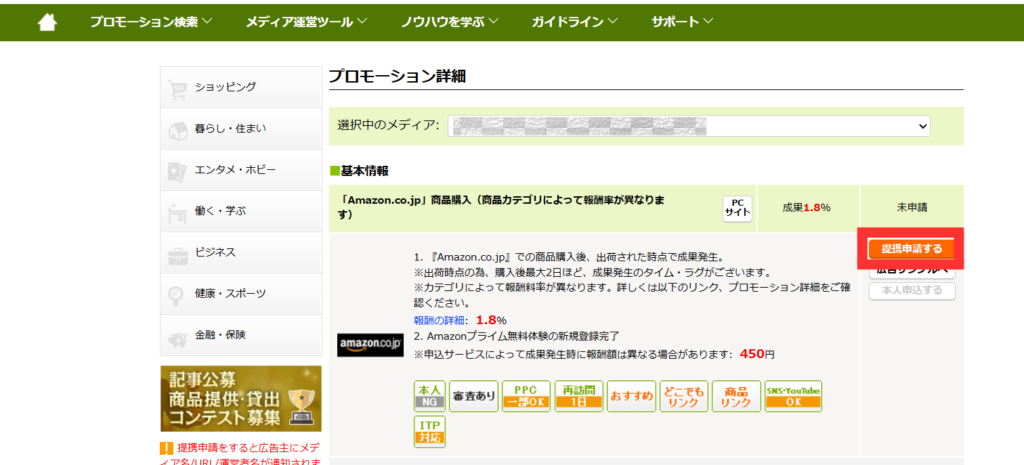Click the 商品リンク badge
Screen dimensions: 1024x465
pos(736,396)
